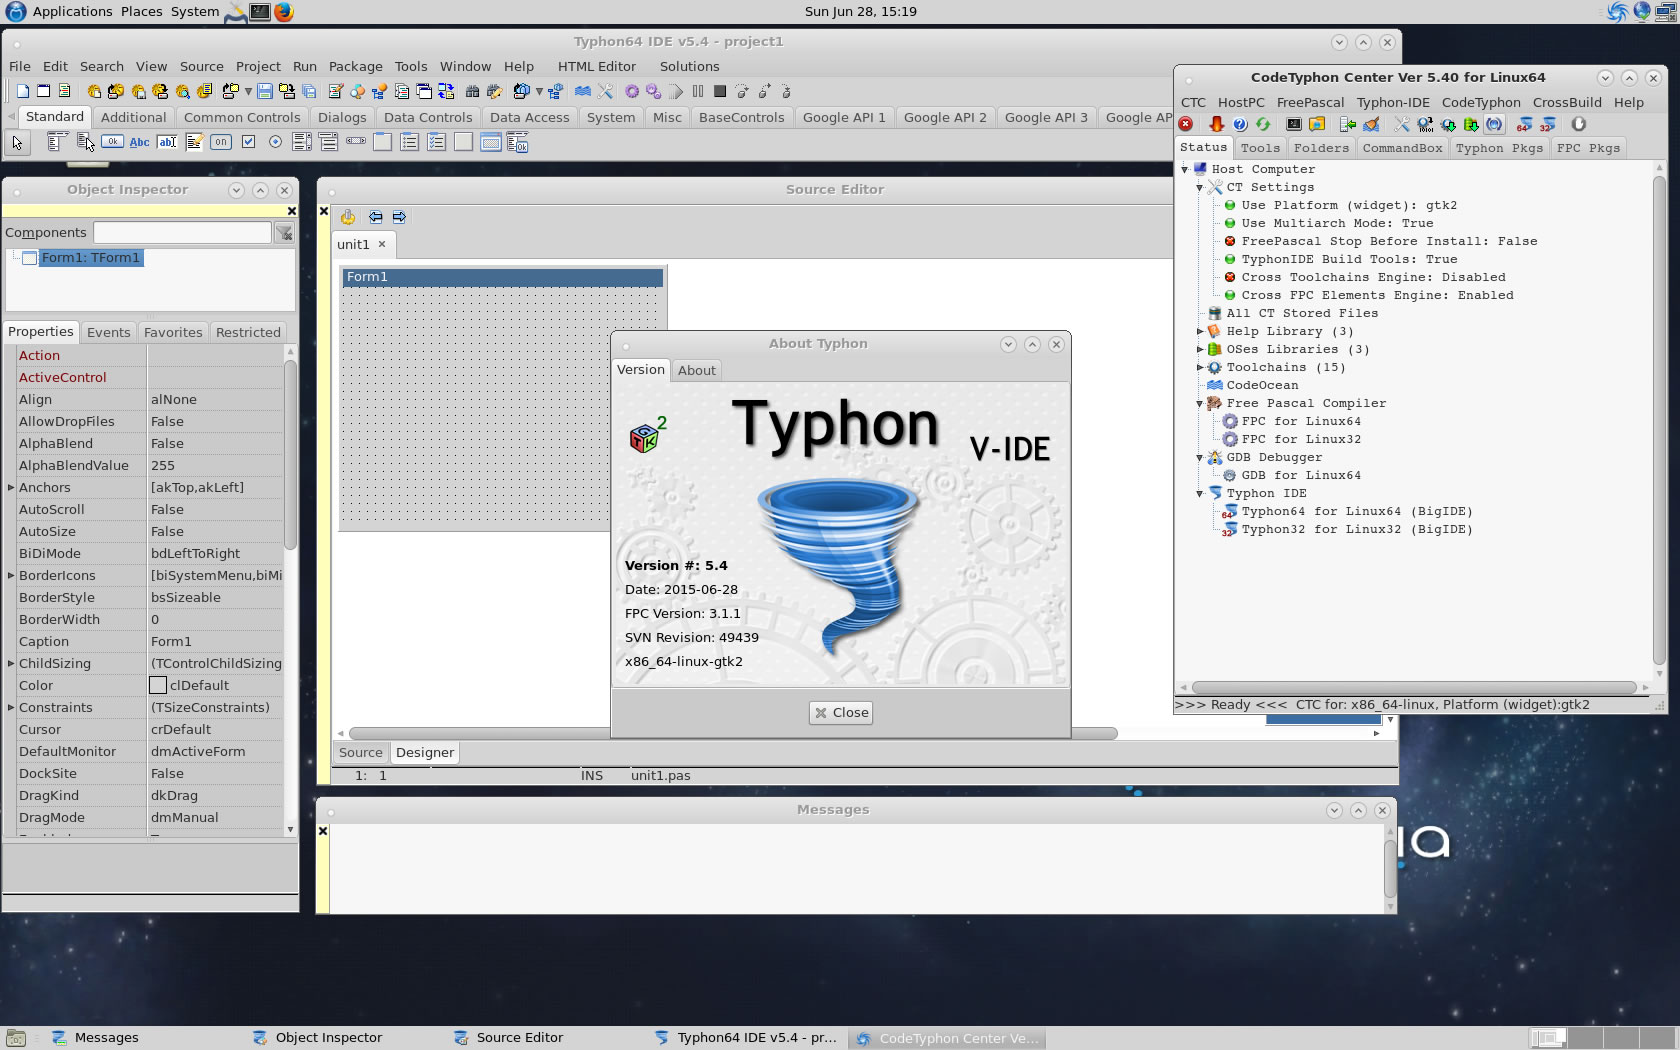The height and width of the screenshot is (1050, 1680).
Task: Select the CodeOcean tree item
Action: pyautogui.click(x=1262, y=386)
